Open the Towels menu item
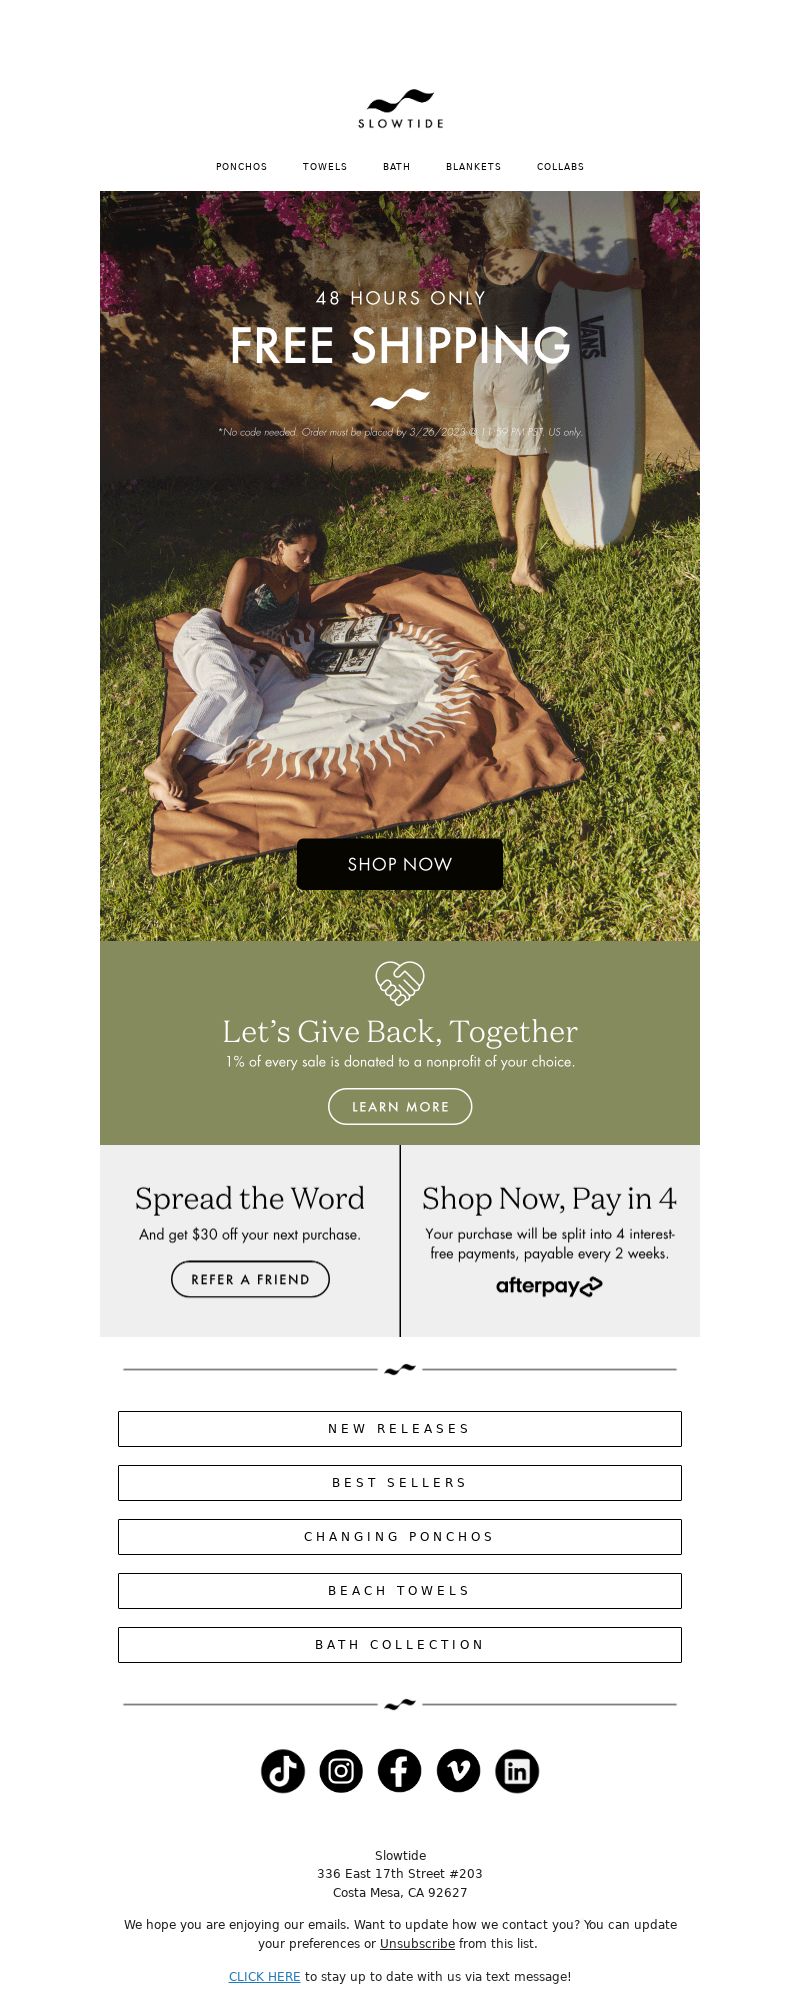Image resolution: width=800 pixels, height=2014 pixels. [x=325, y=167]
